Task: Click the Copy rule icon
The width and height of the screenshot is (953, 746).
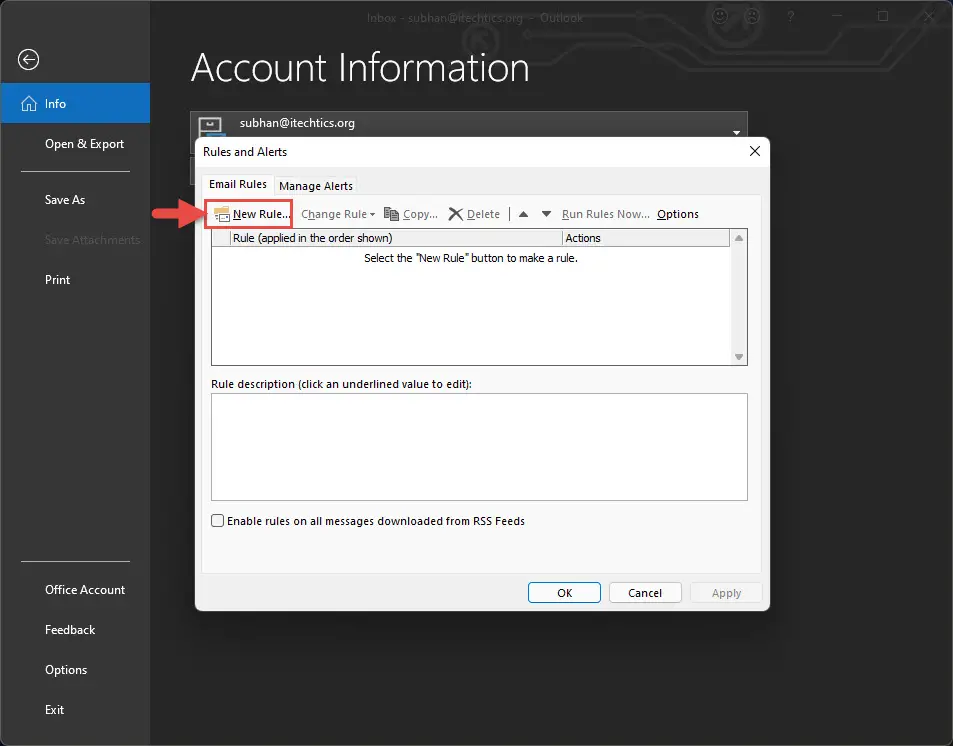Action: pyautogui.click(x=391, y=214)
